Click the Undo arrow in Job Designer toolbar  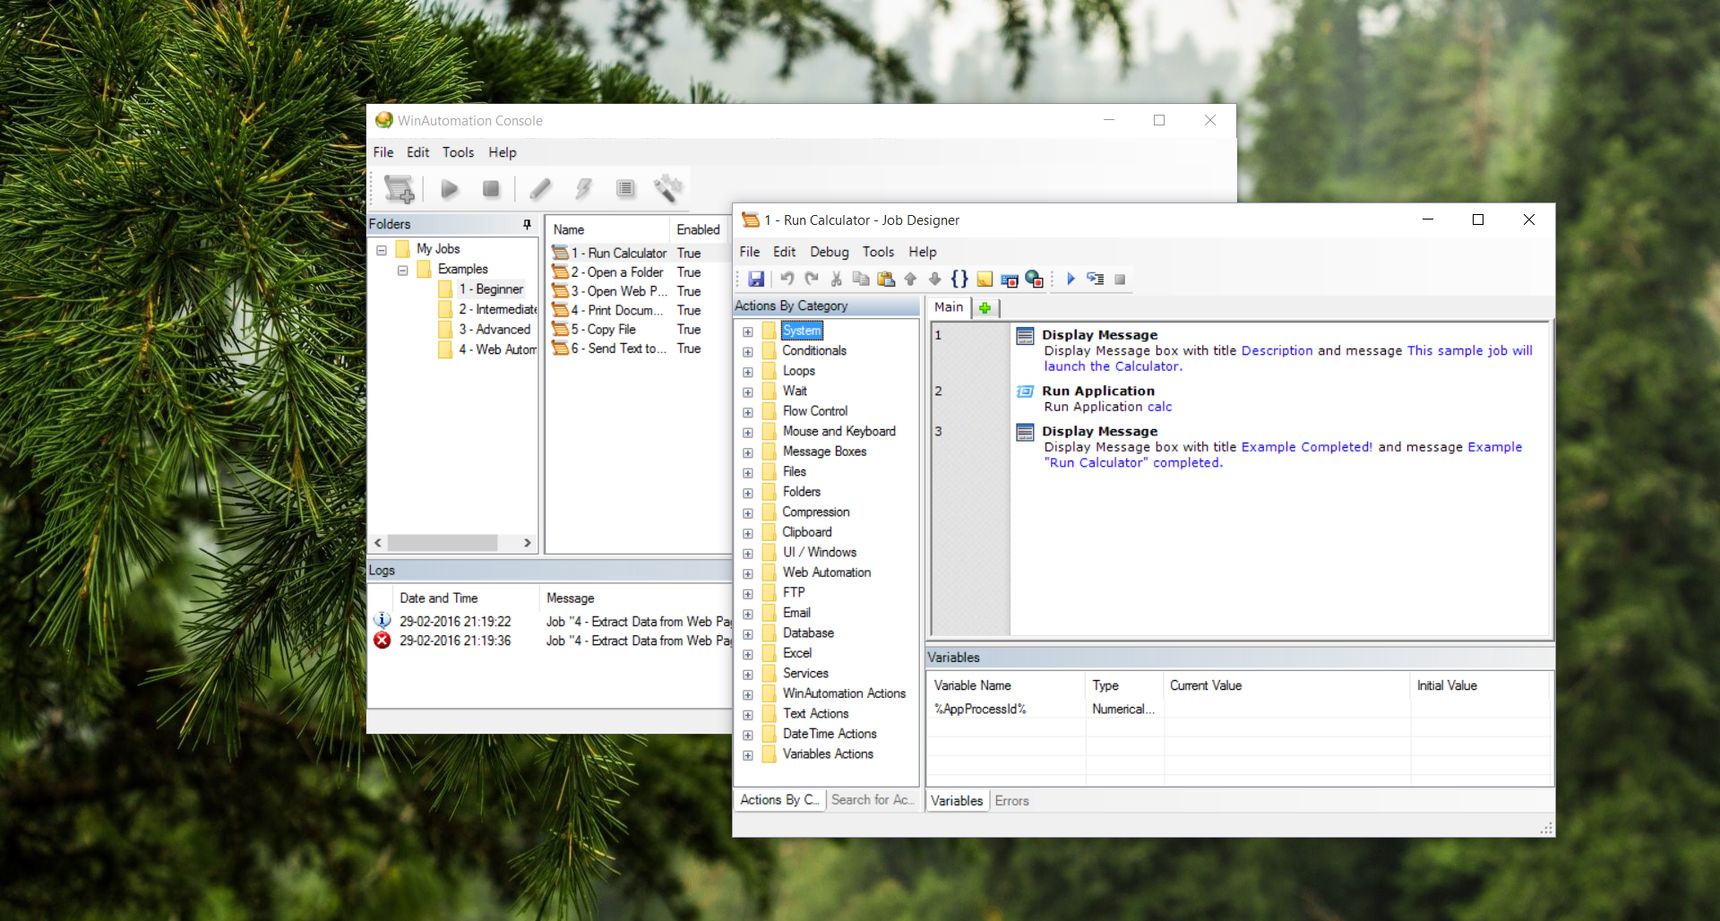(x=787, y=279)
